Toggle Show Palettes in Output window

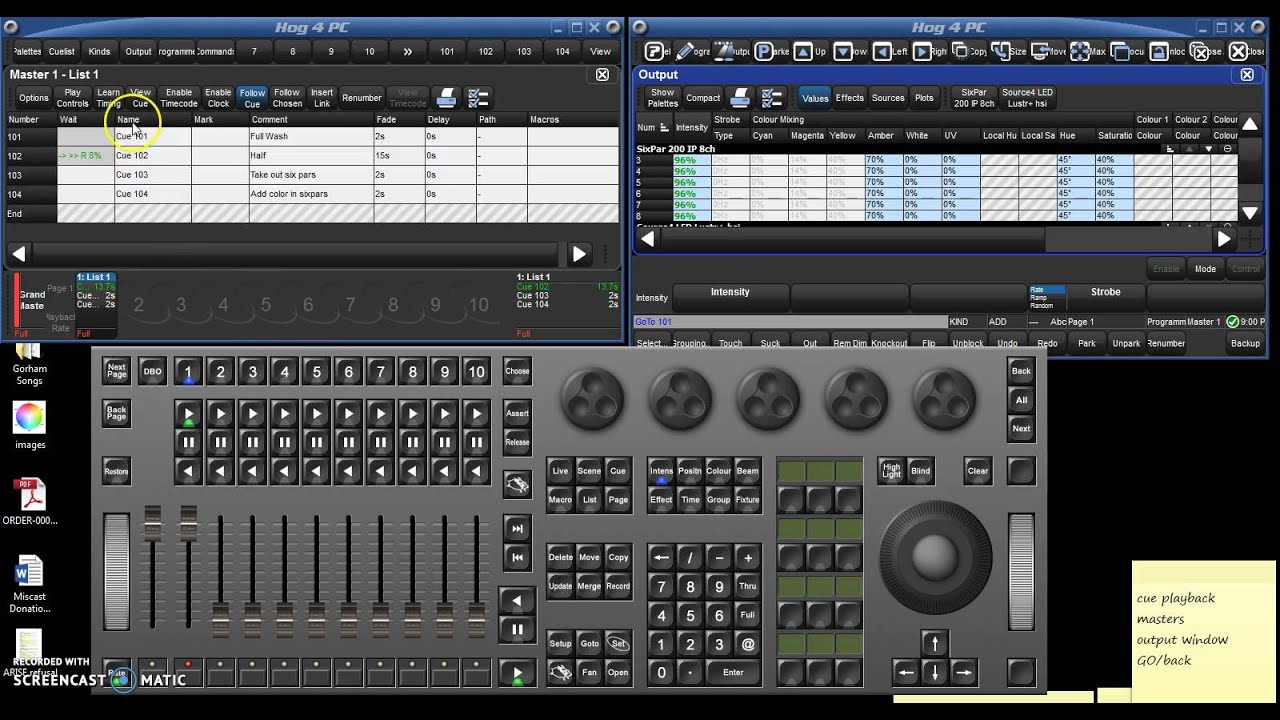[x=662, y=97]
